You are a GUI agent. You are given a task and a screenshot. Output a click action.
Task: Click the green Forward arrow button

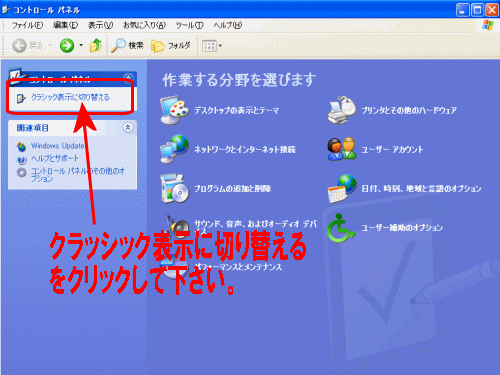tap(67, 45)
